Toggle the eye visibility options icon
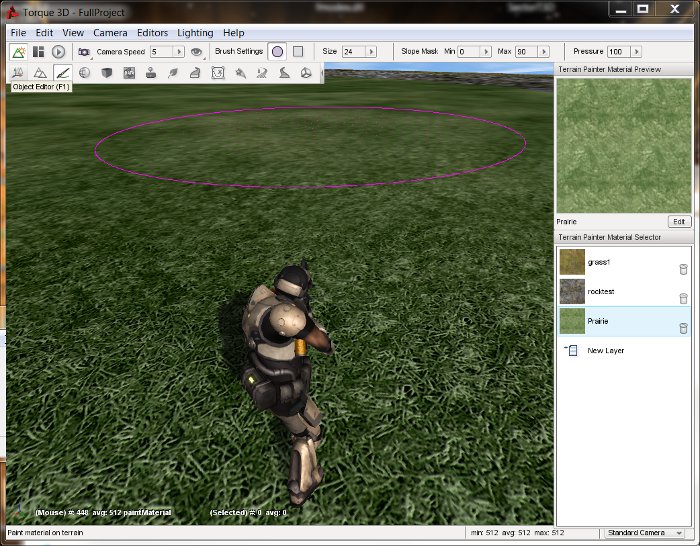The image size is (700, 546). [x=197, y=51]
